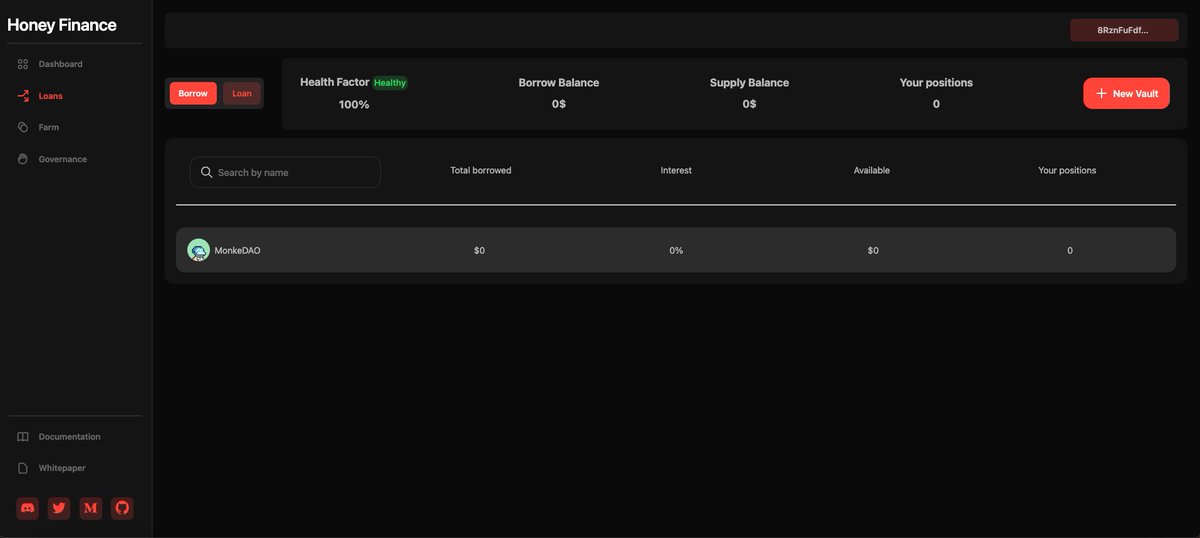
Task: Click the Available column header
Action: pos(872,171)
